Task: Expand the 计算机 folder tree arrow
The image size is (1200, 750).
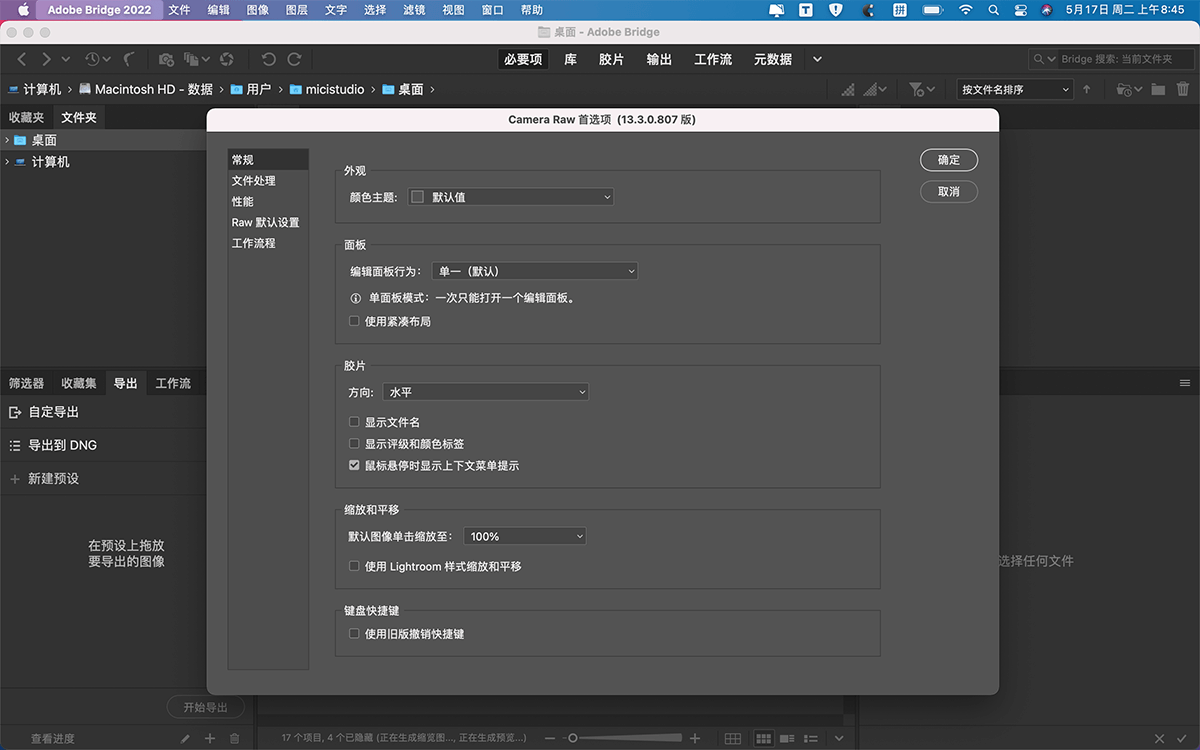Action: [x=7, y=162]
